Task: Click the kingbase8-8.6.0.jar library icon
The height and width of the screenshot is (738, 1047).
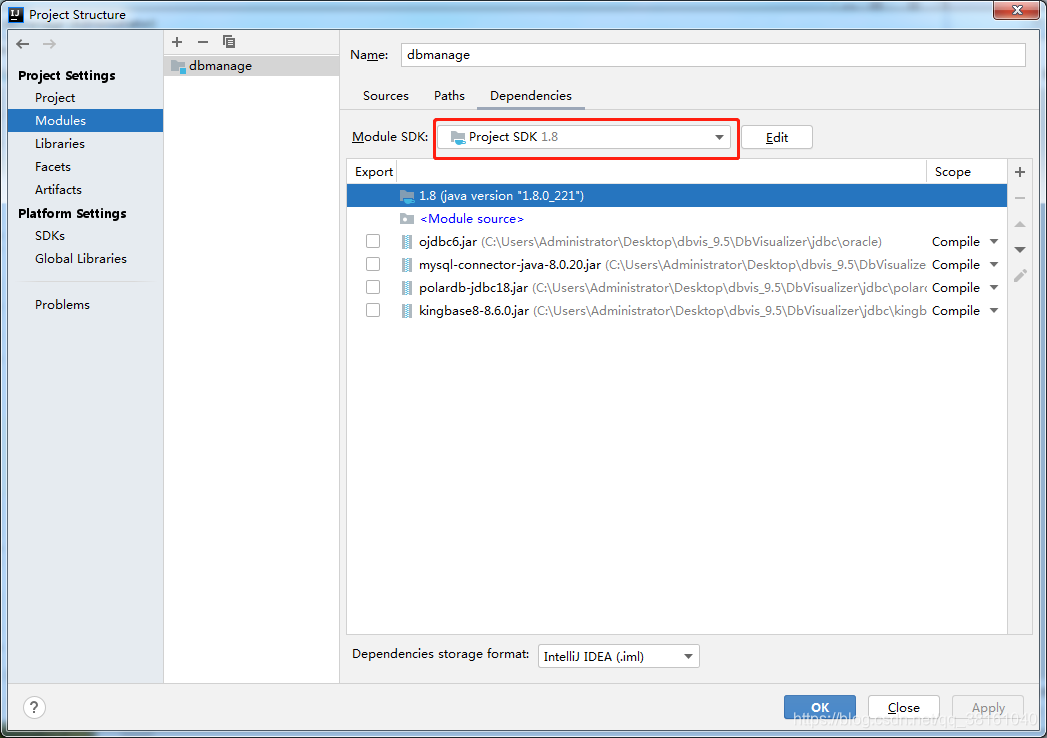Action: click(x=407, y=311)
